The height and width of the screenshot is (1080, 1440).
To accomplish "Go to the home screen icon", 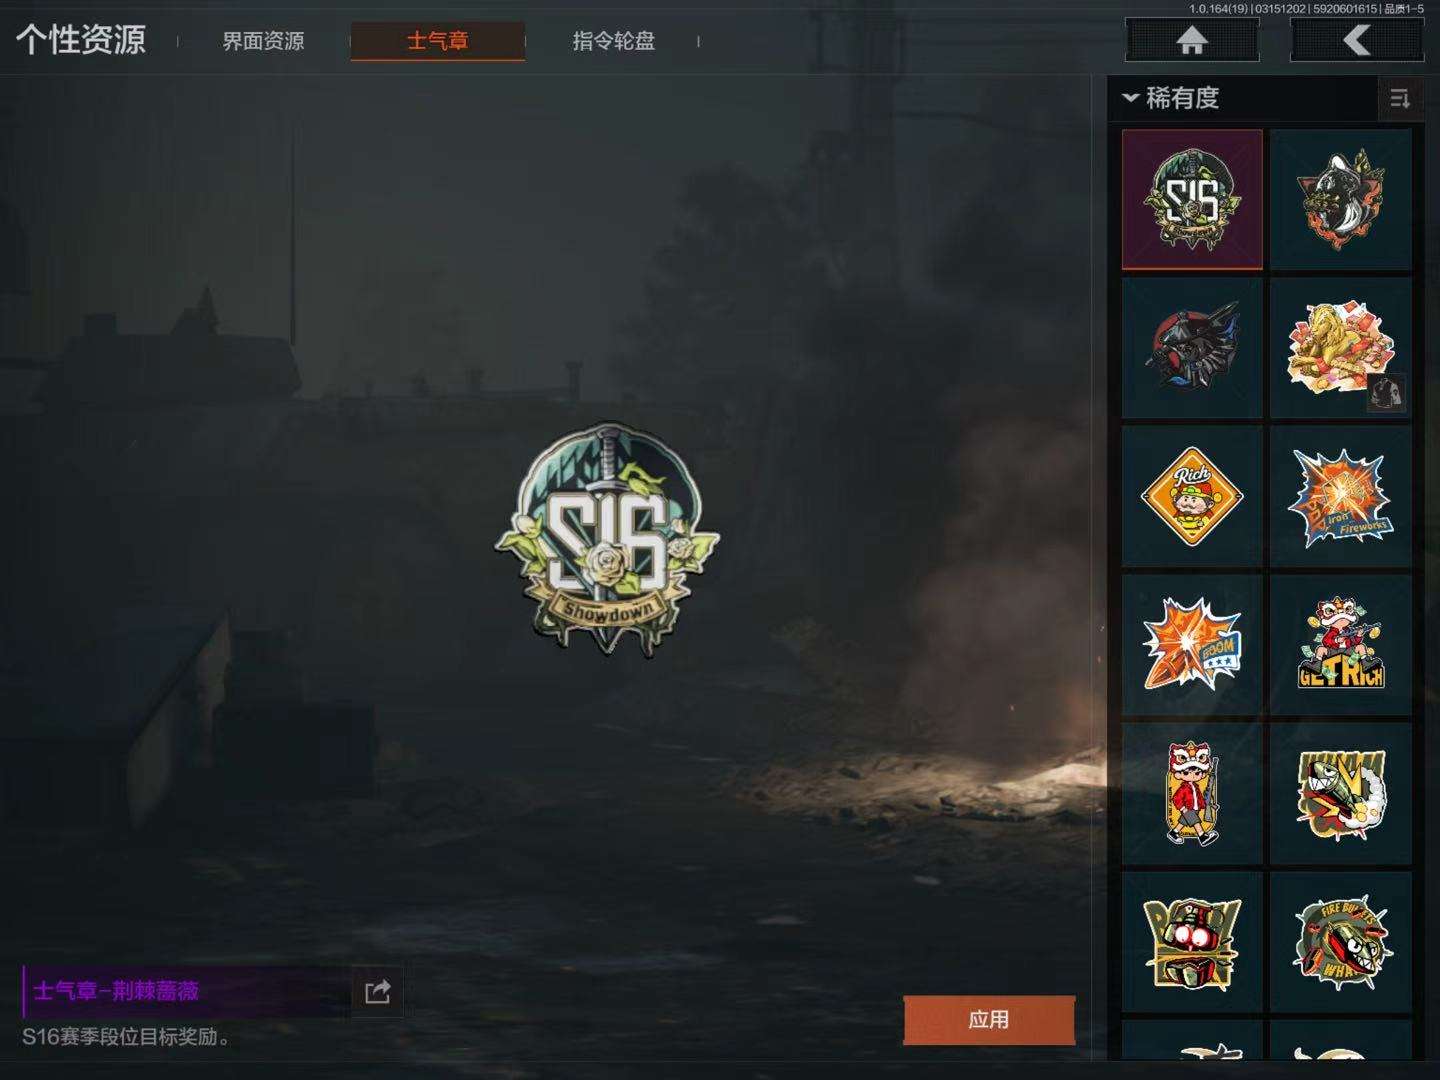I will click(1192, 41).
